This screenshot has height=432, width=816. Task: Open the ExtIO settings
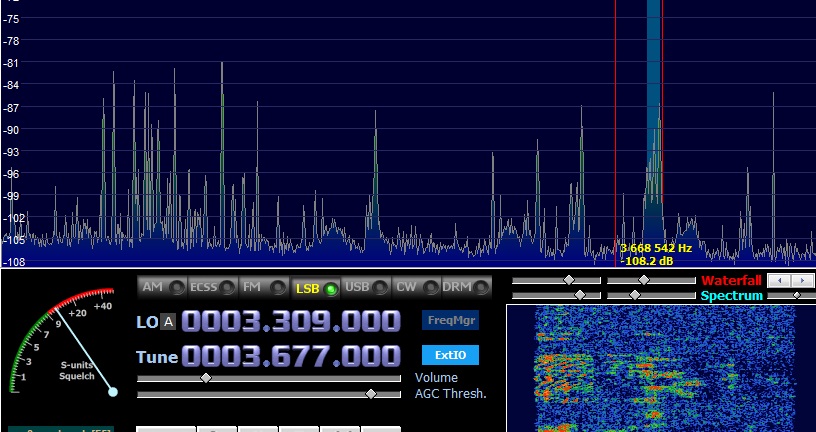[450, 355]
